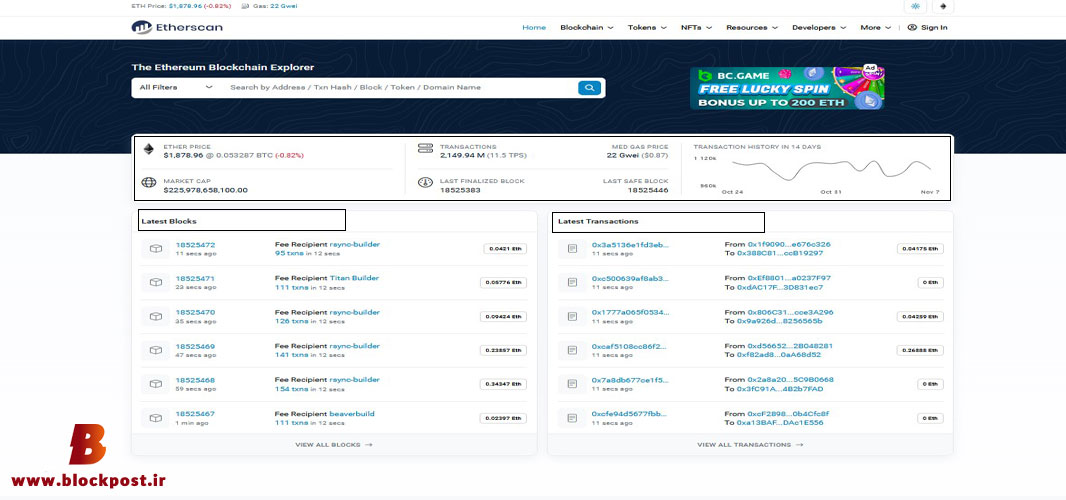Click the Sign In link
Viewport: 1066px width, 500px height.
[934, 27]
